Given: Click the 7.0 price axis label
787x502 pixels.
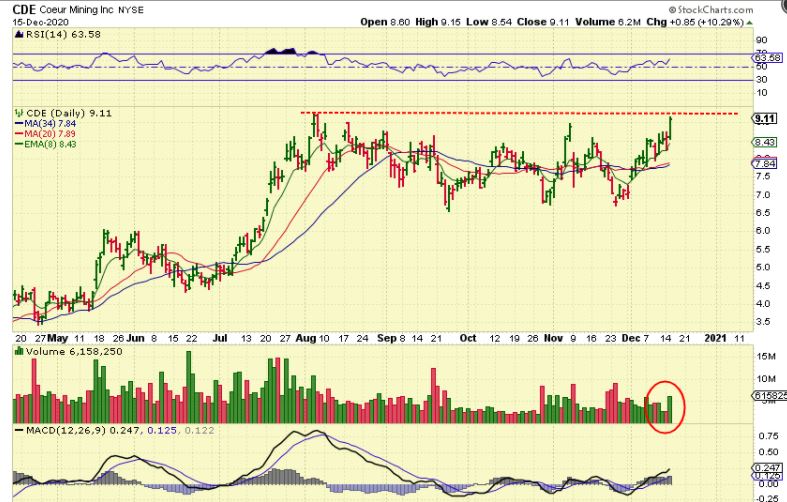Looking at the screenshot, I should [763, 195].
